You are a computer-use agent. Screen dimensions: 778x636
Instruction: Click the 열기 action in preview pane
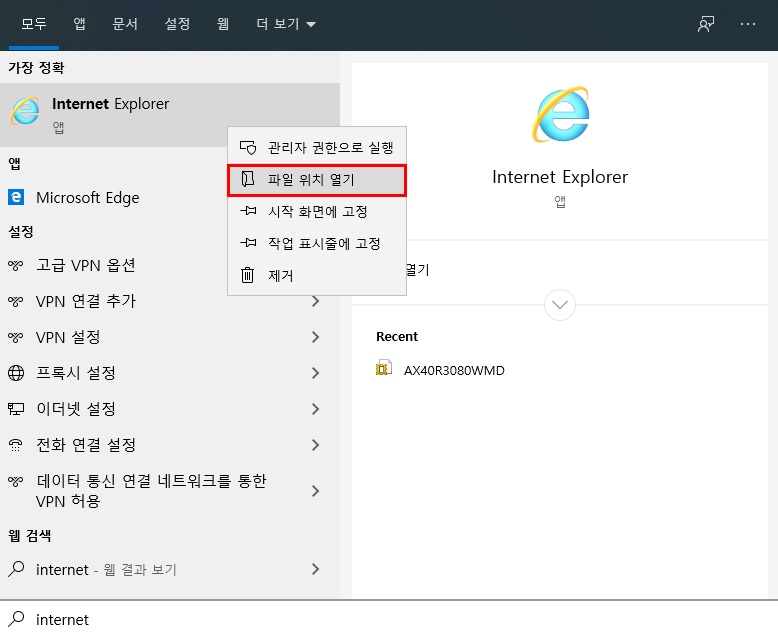(417, 270)
